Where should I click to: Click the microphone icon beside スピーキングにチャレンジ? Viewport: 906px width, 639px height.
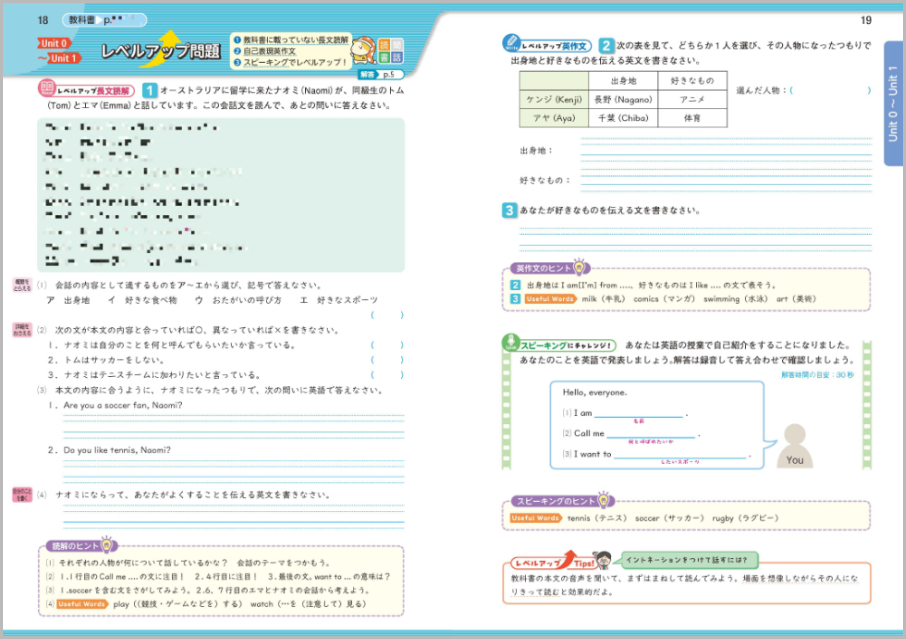[x=511, y=343]
